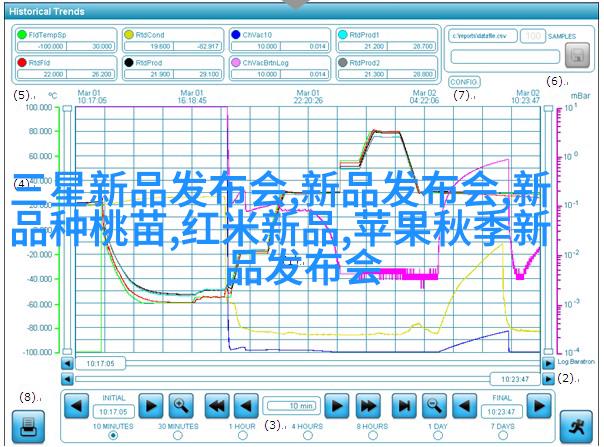This screenshot has height=447, width=604.
Task: Click the running man exit button
Action: 576,427
